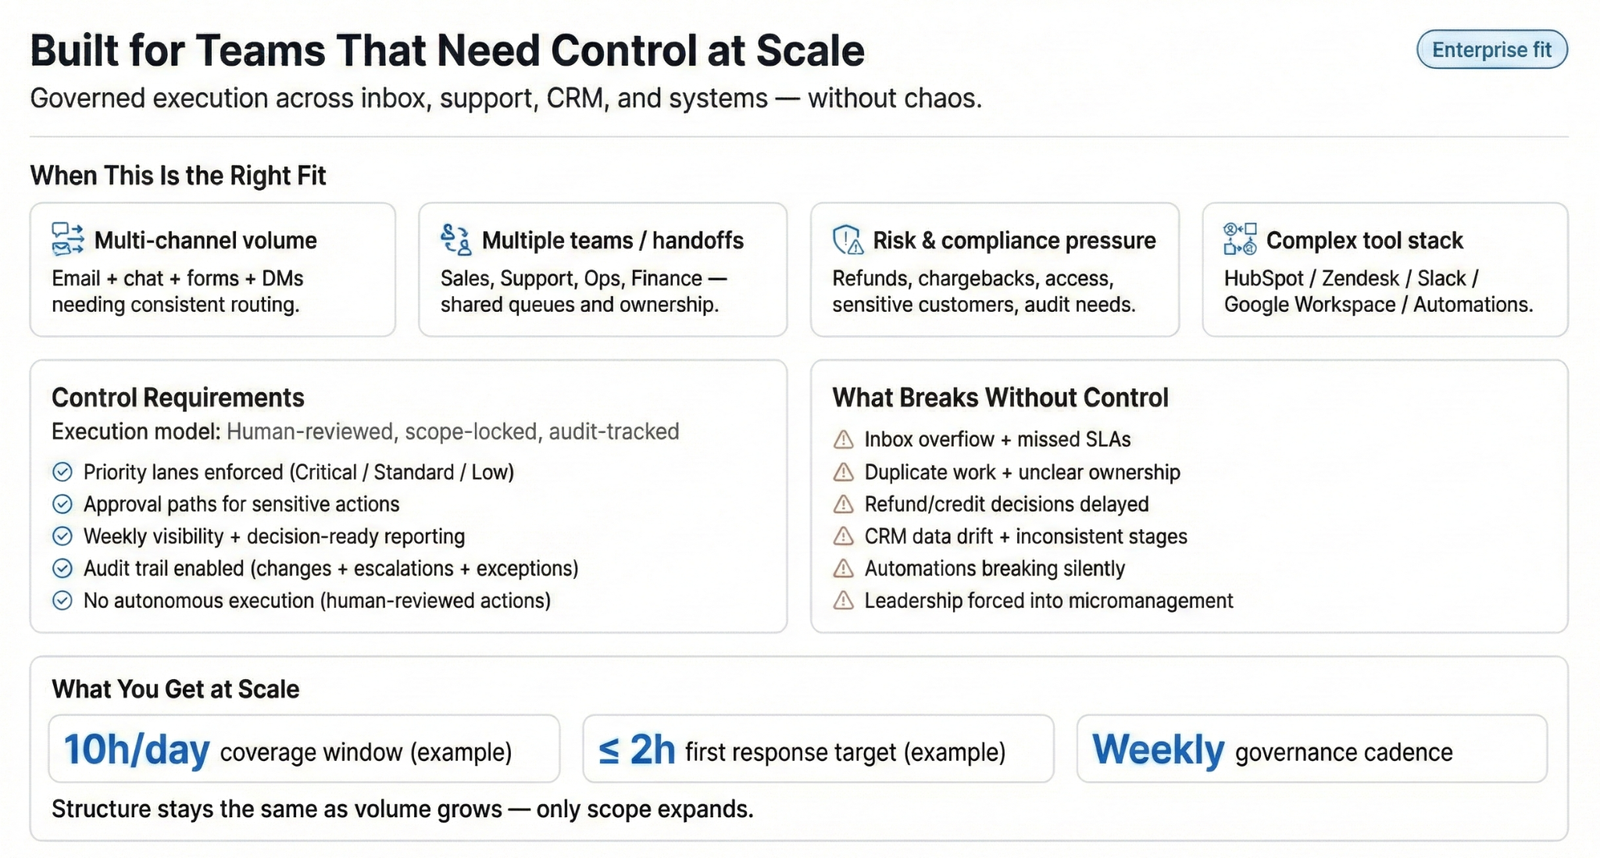The image size is (1600, 858).
Task: Click warning icon beside Automations breaking silently
Action: pos(844,568)
